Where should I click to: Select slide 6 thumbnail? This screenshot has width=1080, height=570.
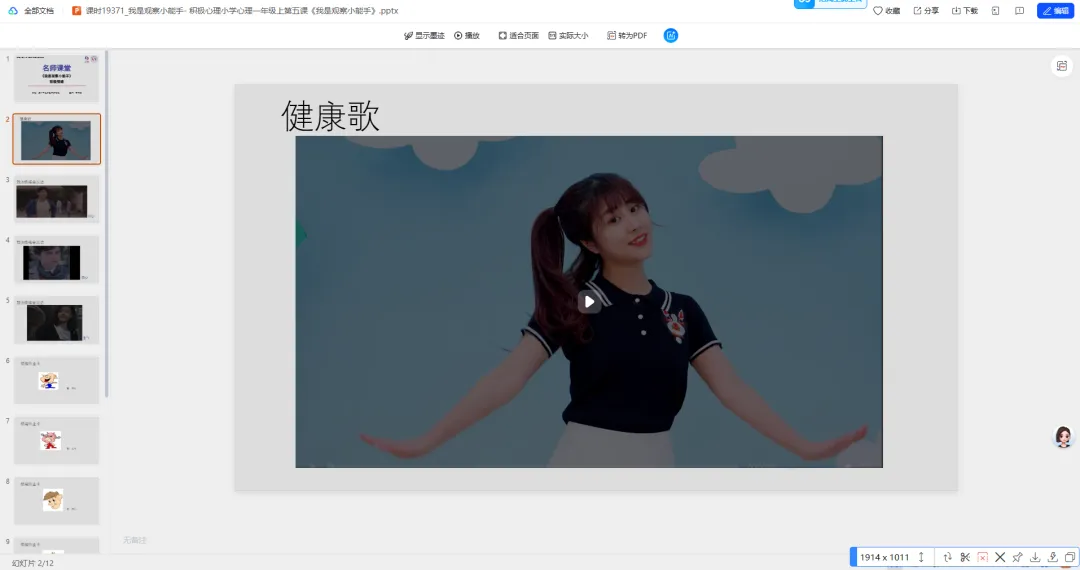(x=56, y=380)
